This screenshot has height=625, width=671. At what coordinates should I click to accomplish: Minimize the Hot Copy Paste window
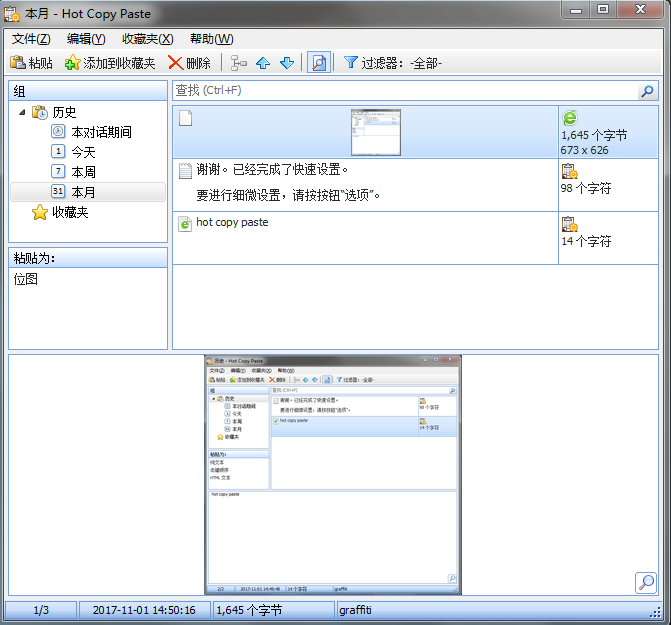576,9
